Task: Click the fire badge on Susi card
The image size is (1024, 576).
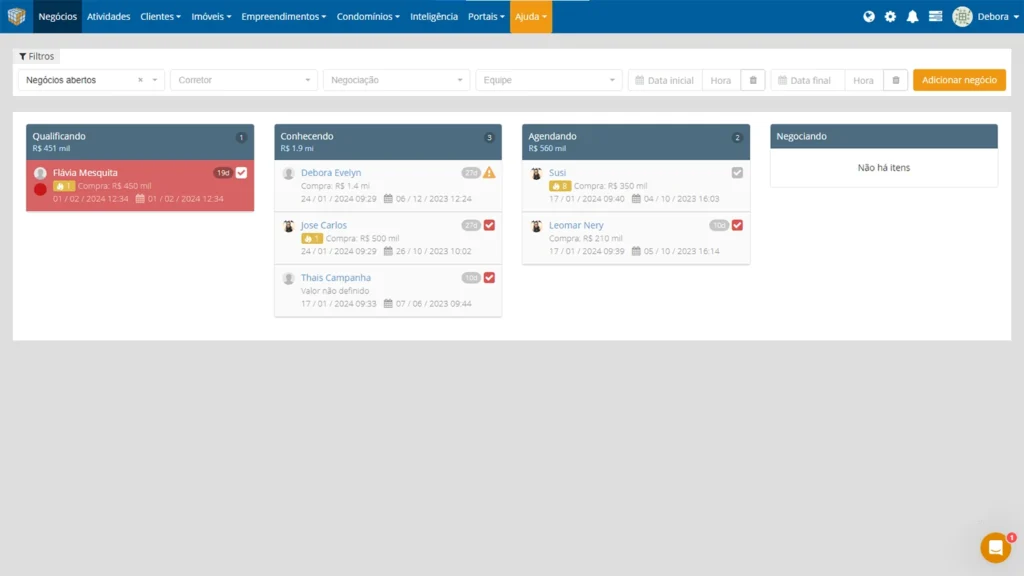Action: [x=560, y=186]
